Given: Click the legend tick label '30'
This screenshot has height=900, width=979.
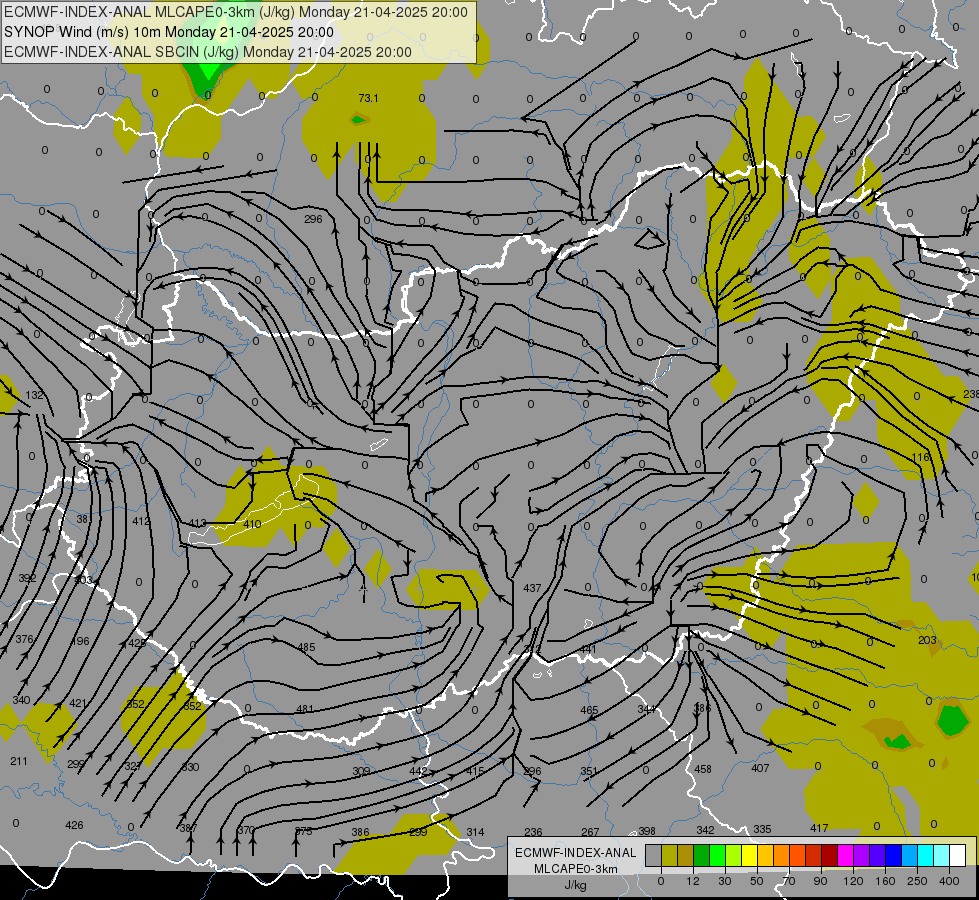Looking at the screenshot, I should tap(725, 881).
